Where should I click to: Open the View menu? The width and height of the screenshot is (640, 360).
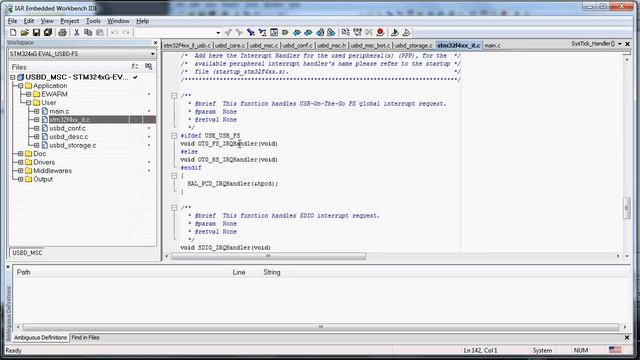[x=47, y=21]
